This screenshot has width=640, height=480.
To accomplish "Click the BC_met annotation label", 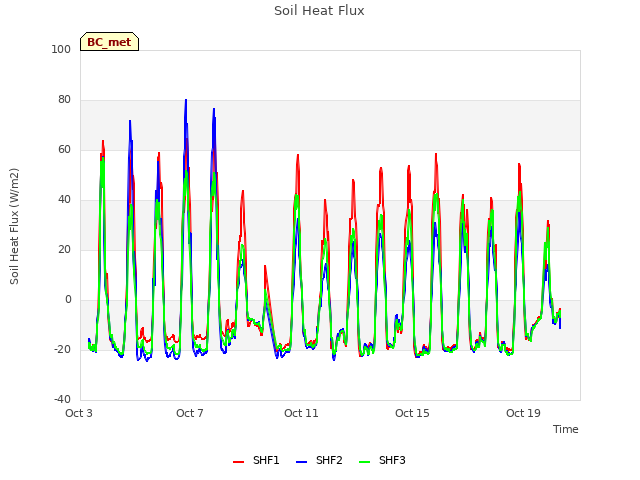I will [x=109, y=42].
